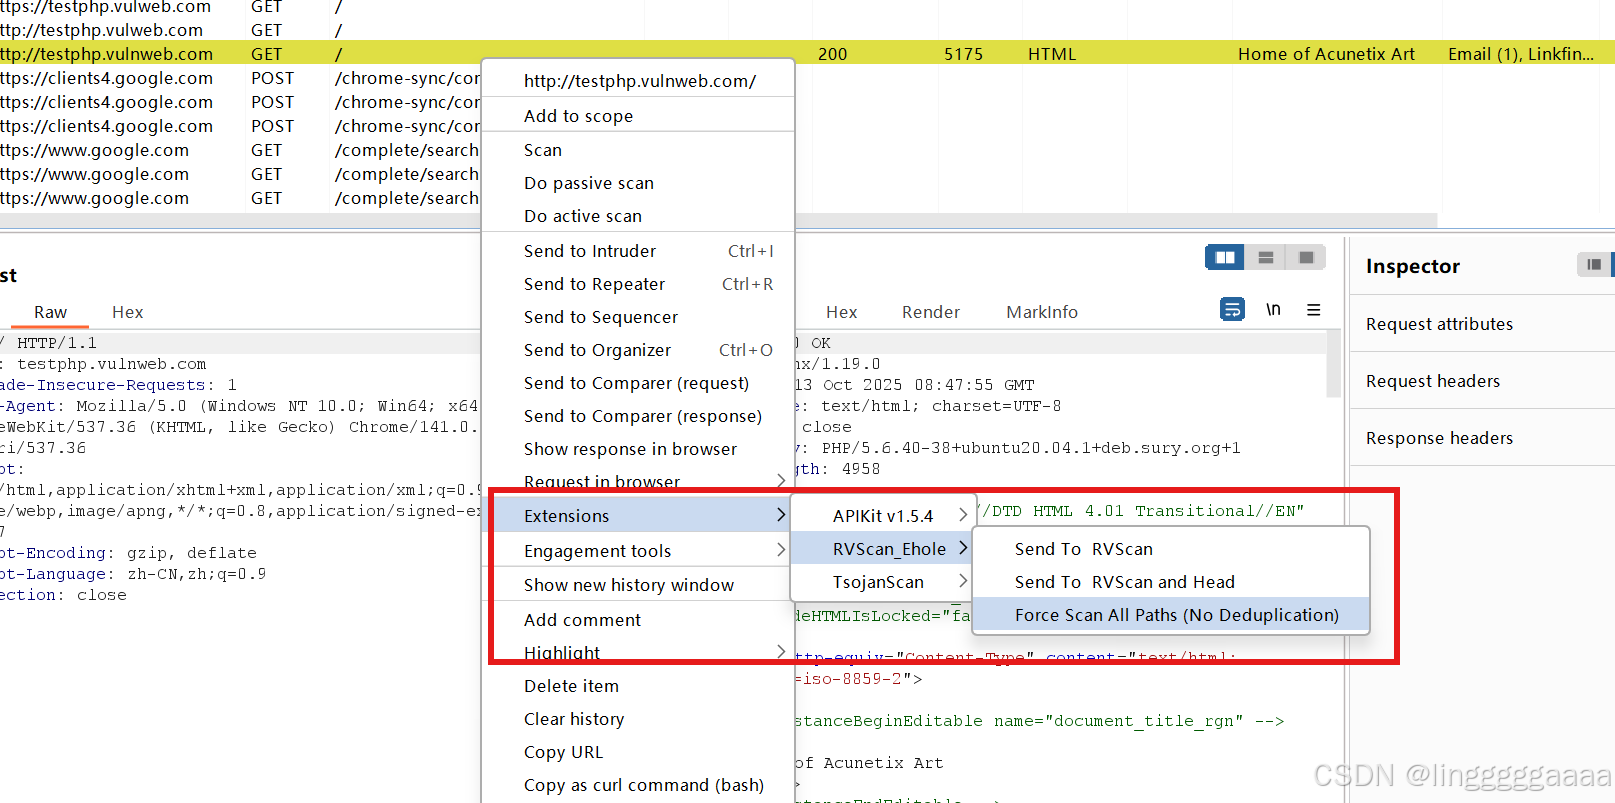Screen dimensions: 1615x803
Task: Expand APIKit v1.5.4 submenu arrow
Action: pyautogui.click(x=963, y=515)
